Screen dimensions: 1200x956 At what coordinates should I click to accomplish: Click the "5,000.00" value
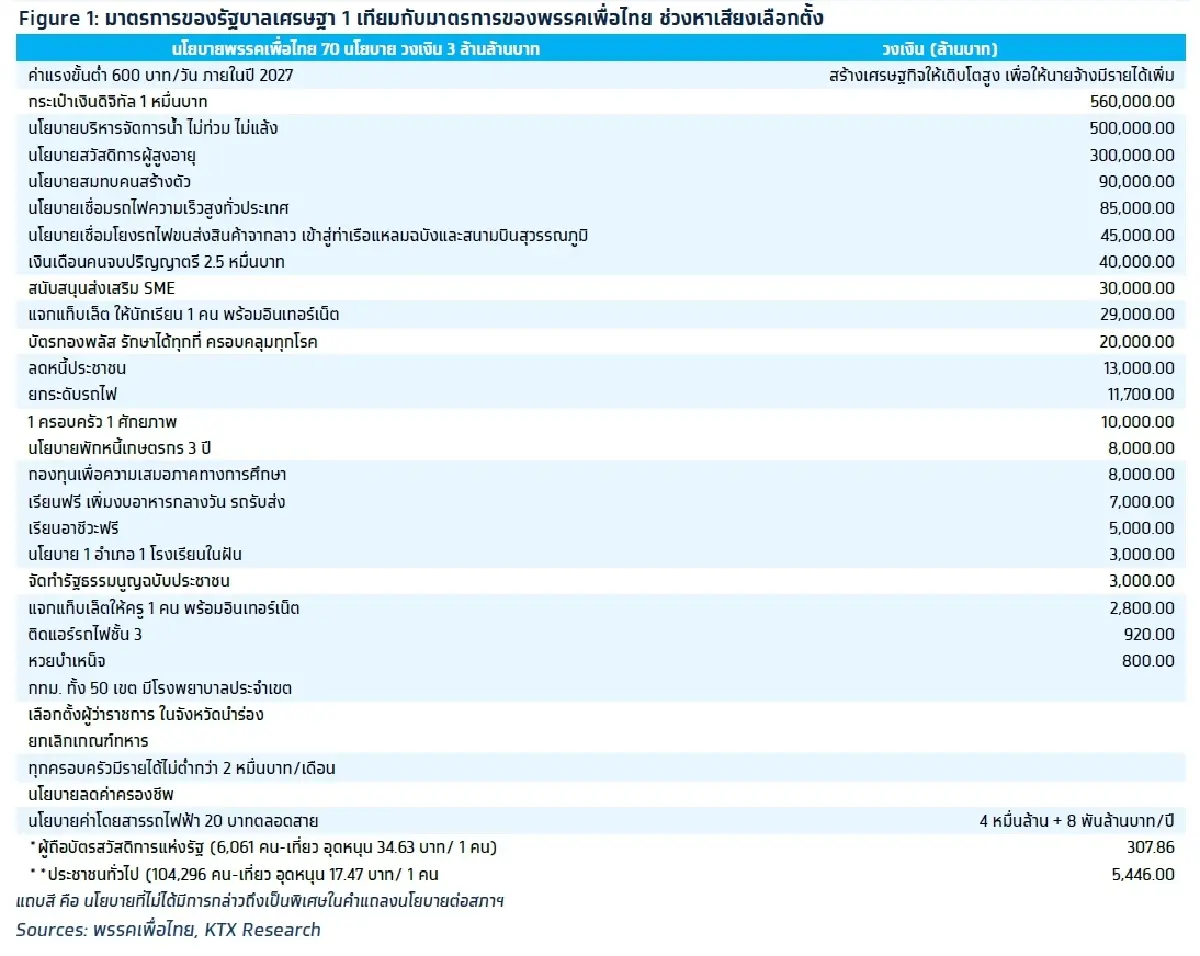coord(1141,528)
